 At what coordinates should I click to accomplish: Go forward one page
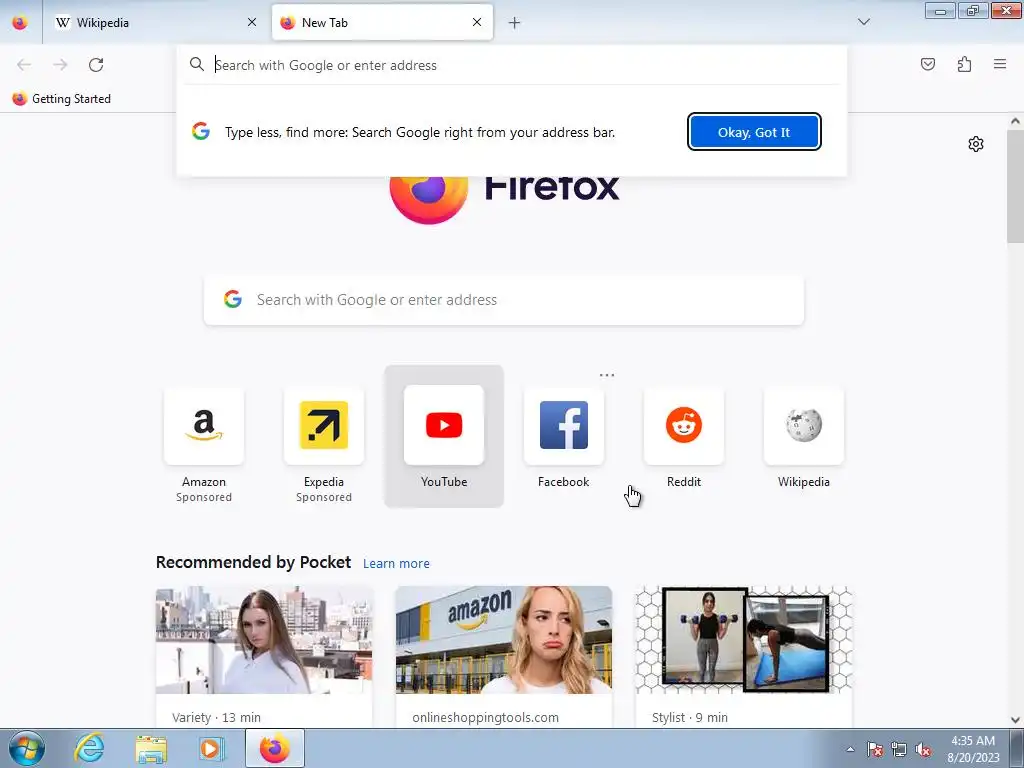[x=60, y=65]
